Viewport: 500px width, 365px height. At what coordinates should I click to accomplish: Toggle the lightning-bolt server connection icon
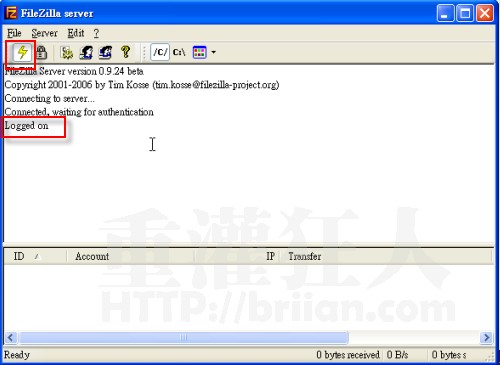tap(22, 53)
